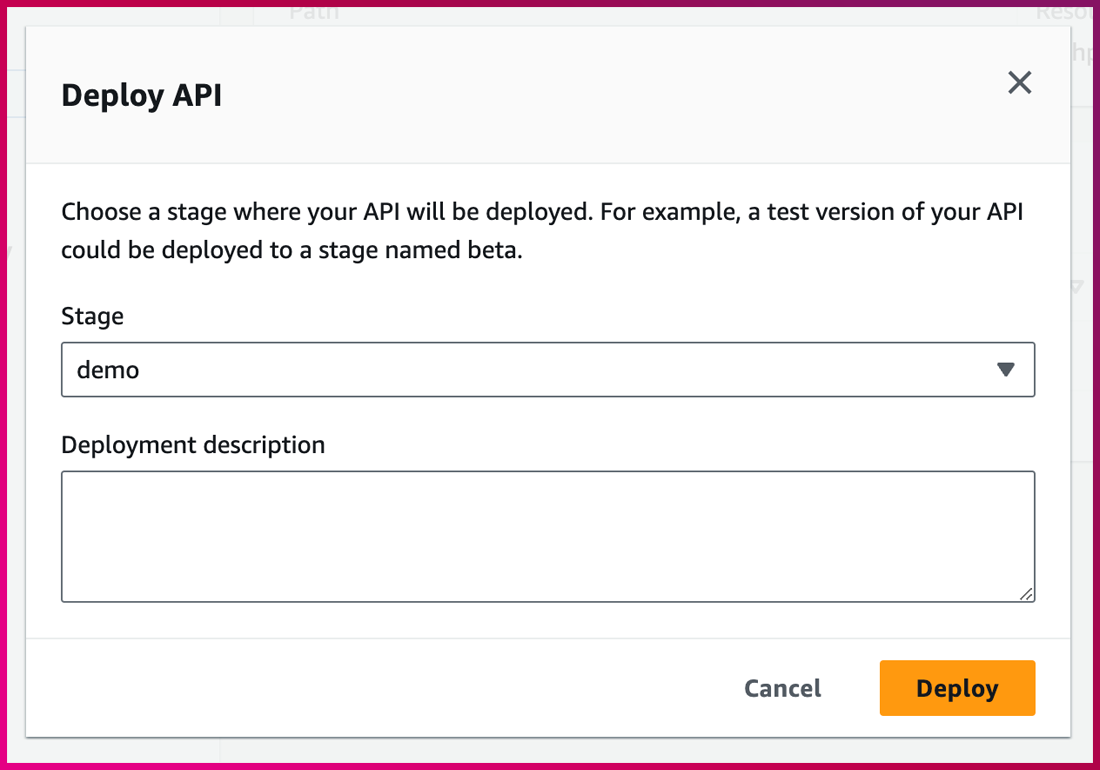Click the Stage dropdown arrow triangle

click(1006, 370)
